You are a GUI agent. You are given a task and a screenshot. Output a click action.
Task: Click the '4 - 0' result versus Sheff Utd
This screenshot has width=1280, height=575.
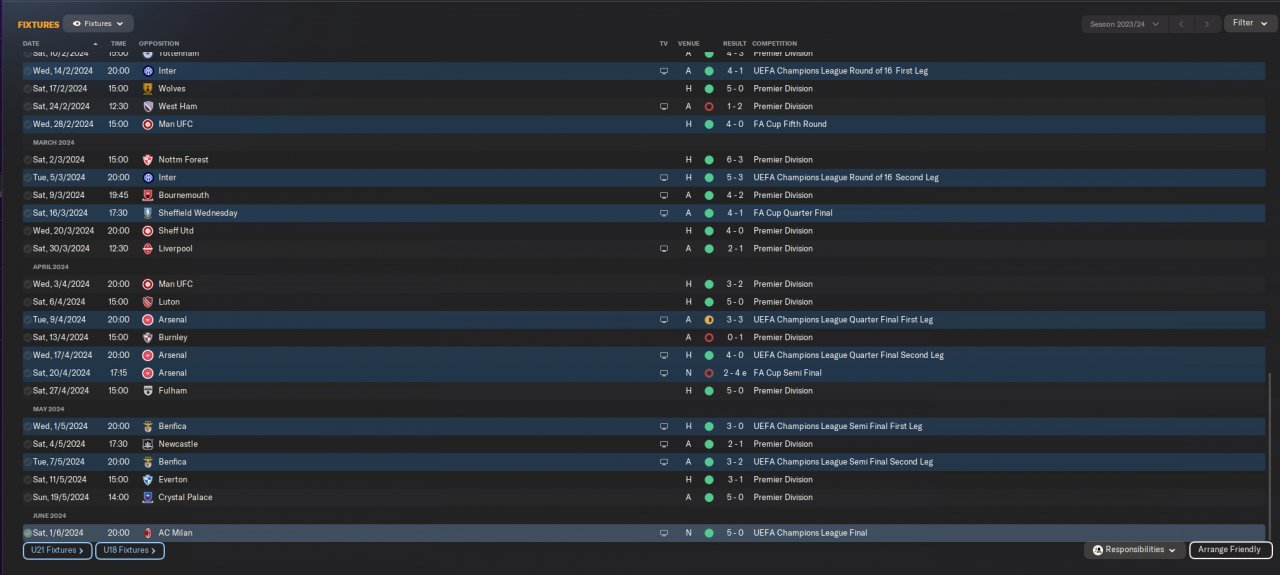click(735, 231)
